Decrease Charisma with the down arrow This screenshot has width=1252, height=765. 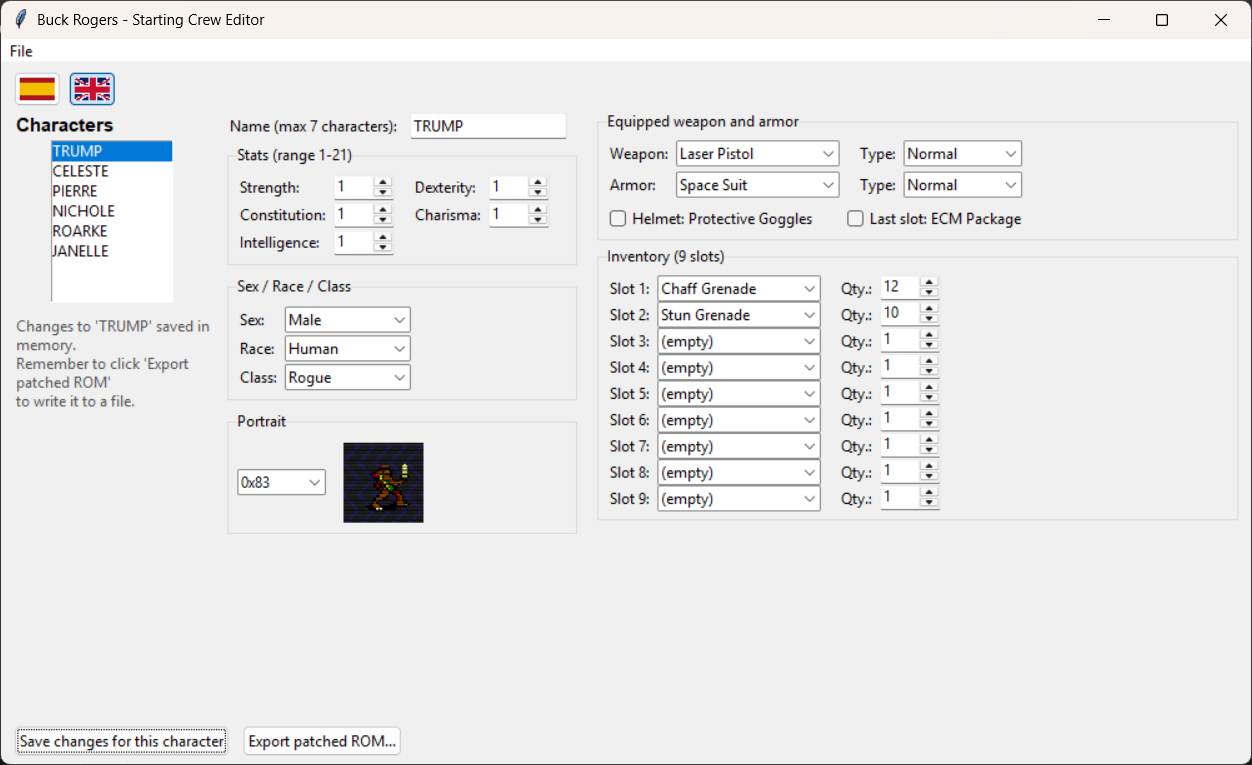point(538,220)
